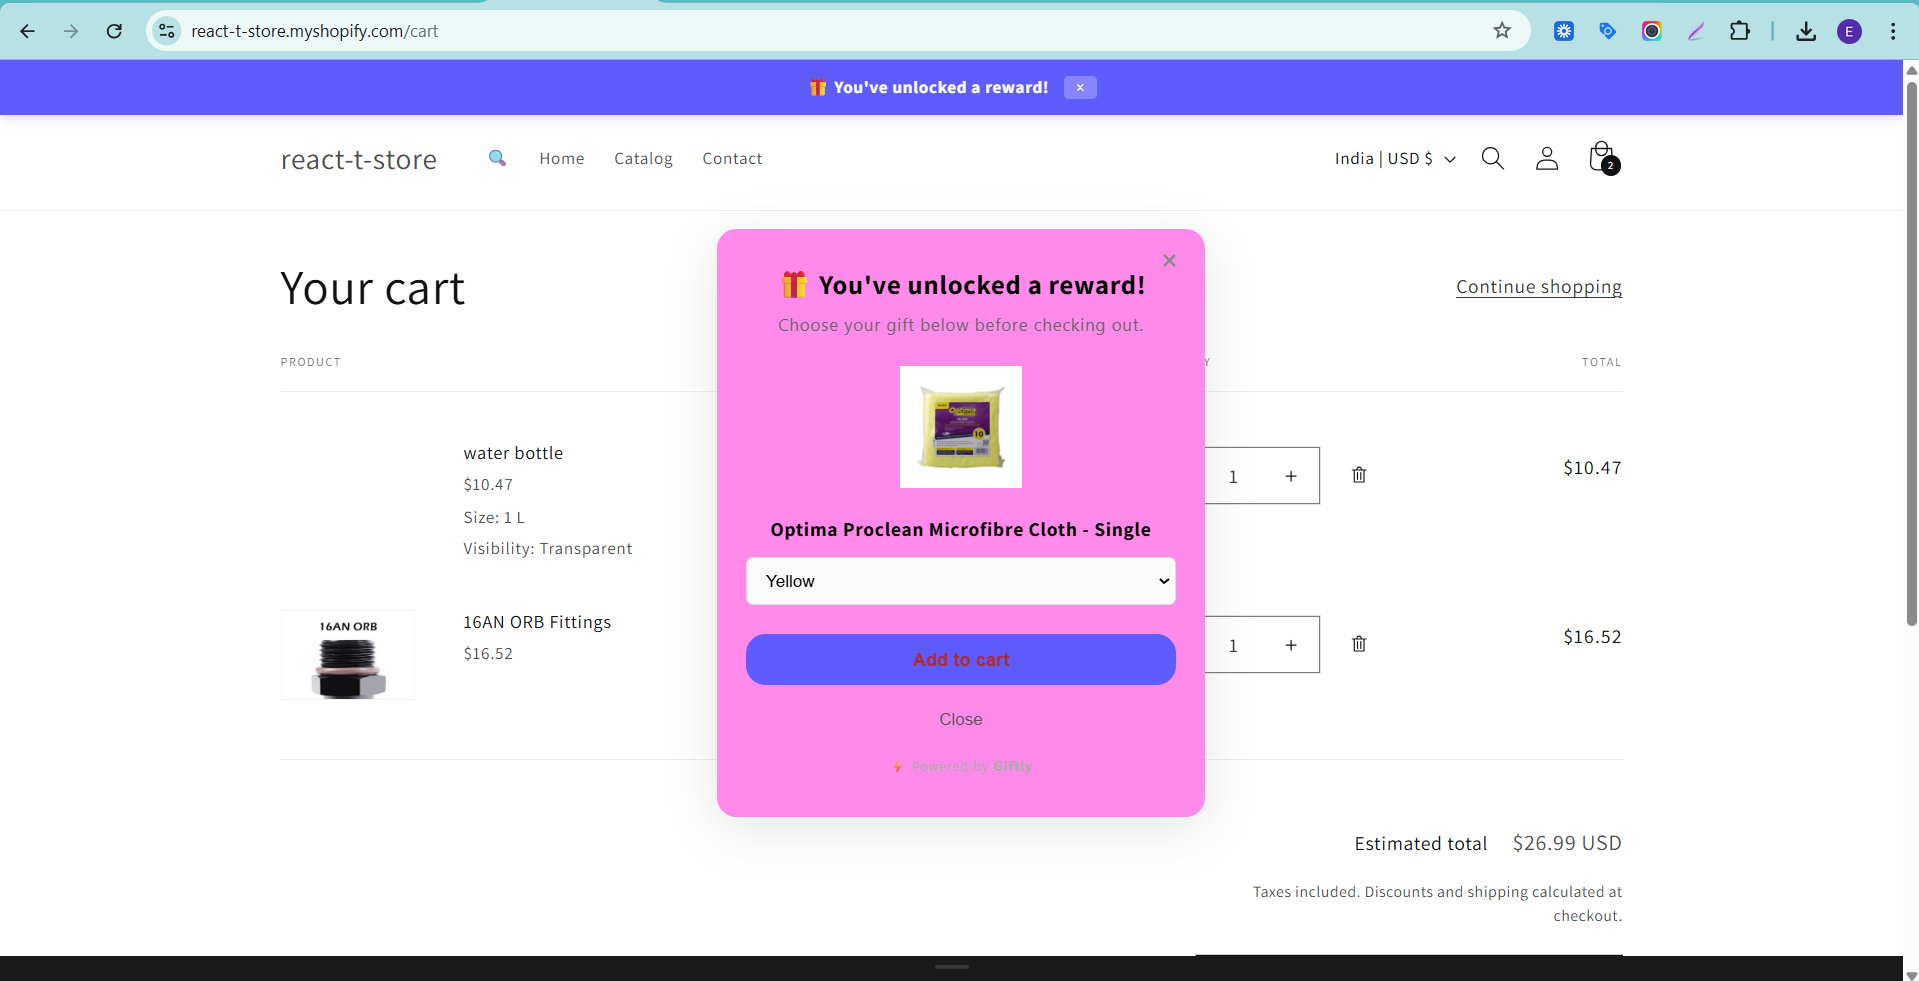Bookmark this page with star icon
This screenshot has height=981, width=1919.
coord(1501,31)
